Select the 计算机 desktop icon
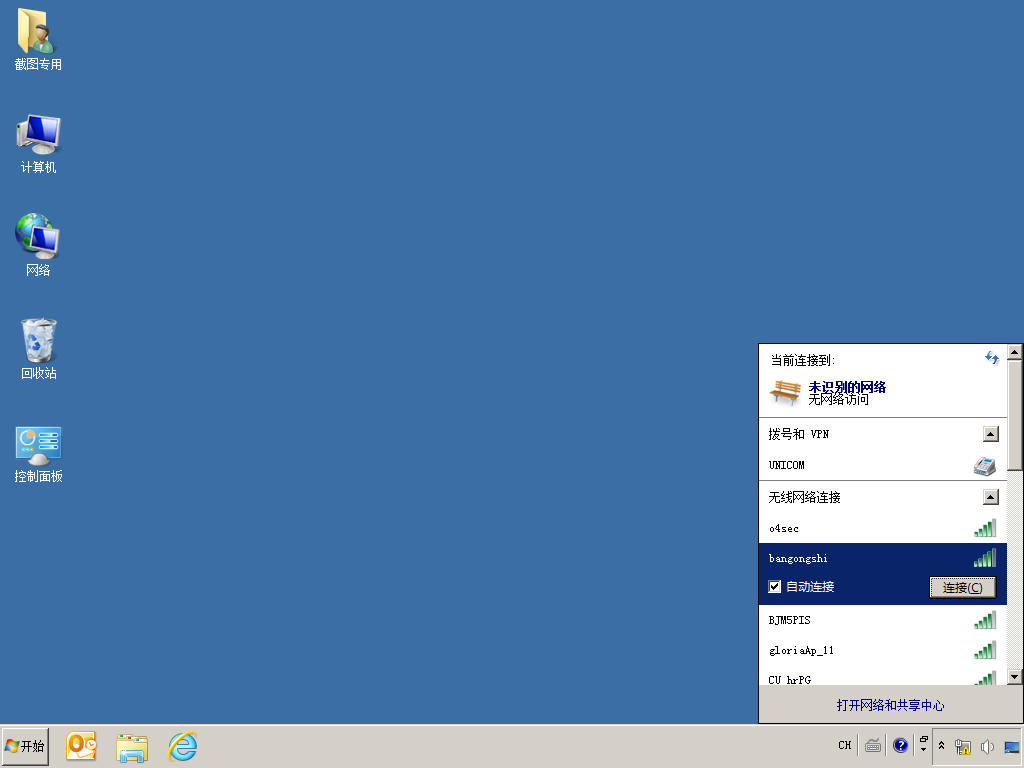 pos(38,144)
